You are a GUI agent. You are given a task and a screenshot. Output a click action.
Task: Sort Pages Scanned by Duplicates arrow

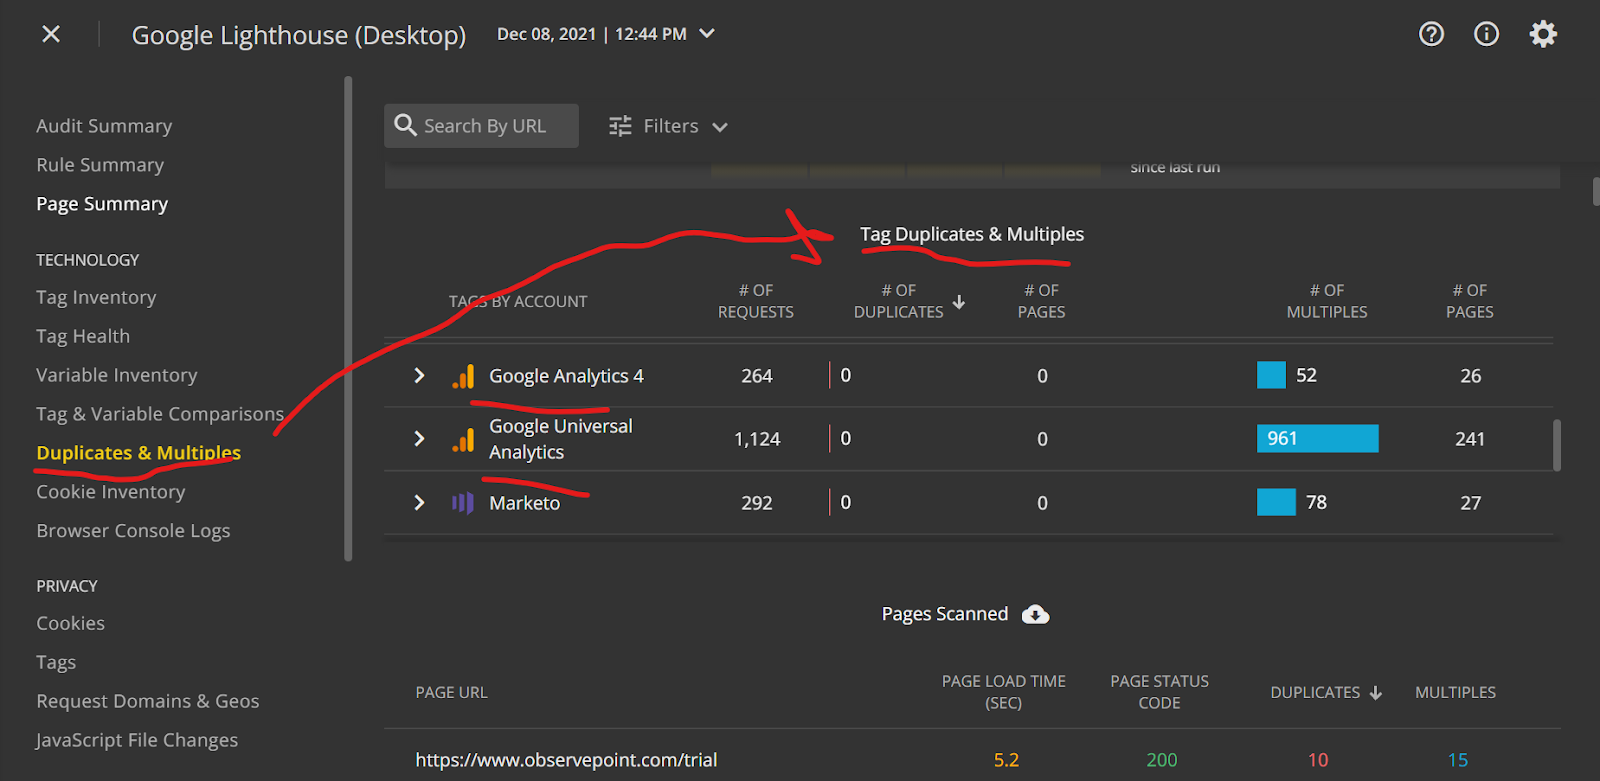1376,693
